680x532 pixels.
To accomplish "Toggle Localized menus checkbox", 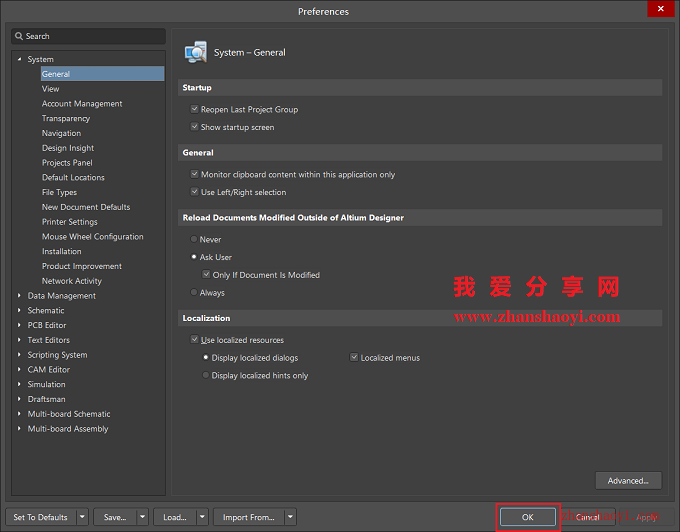I will pyautogui.click(x=354, y=357).
